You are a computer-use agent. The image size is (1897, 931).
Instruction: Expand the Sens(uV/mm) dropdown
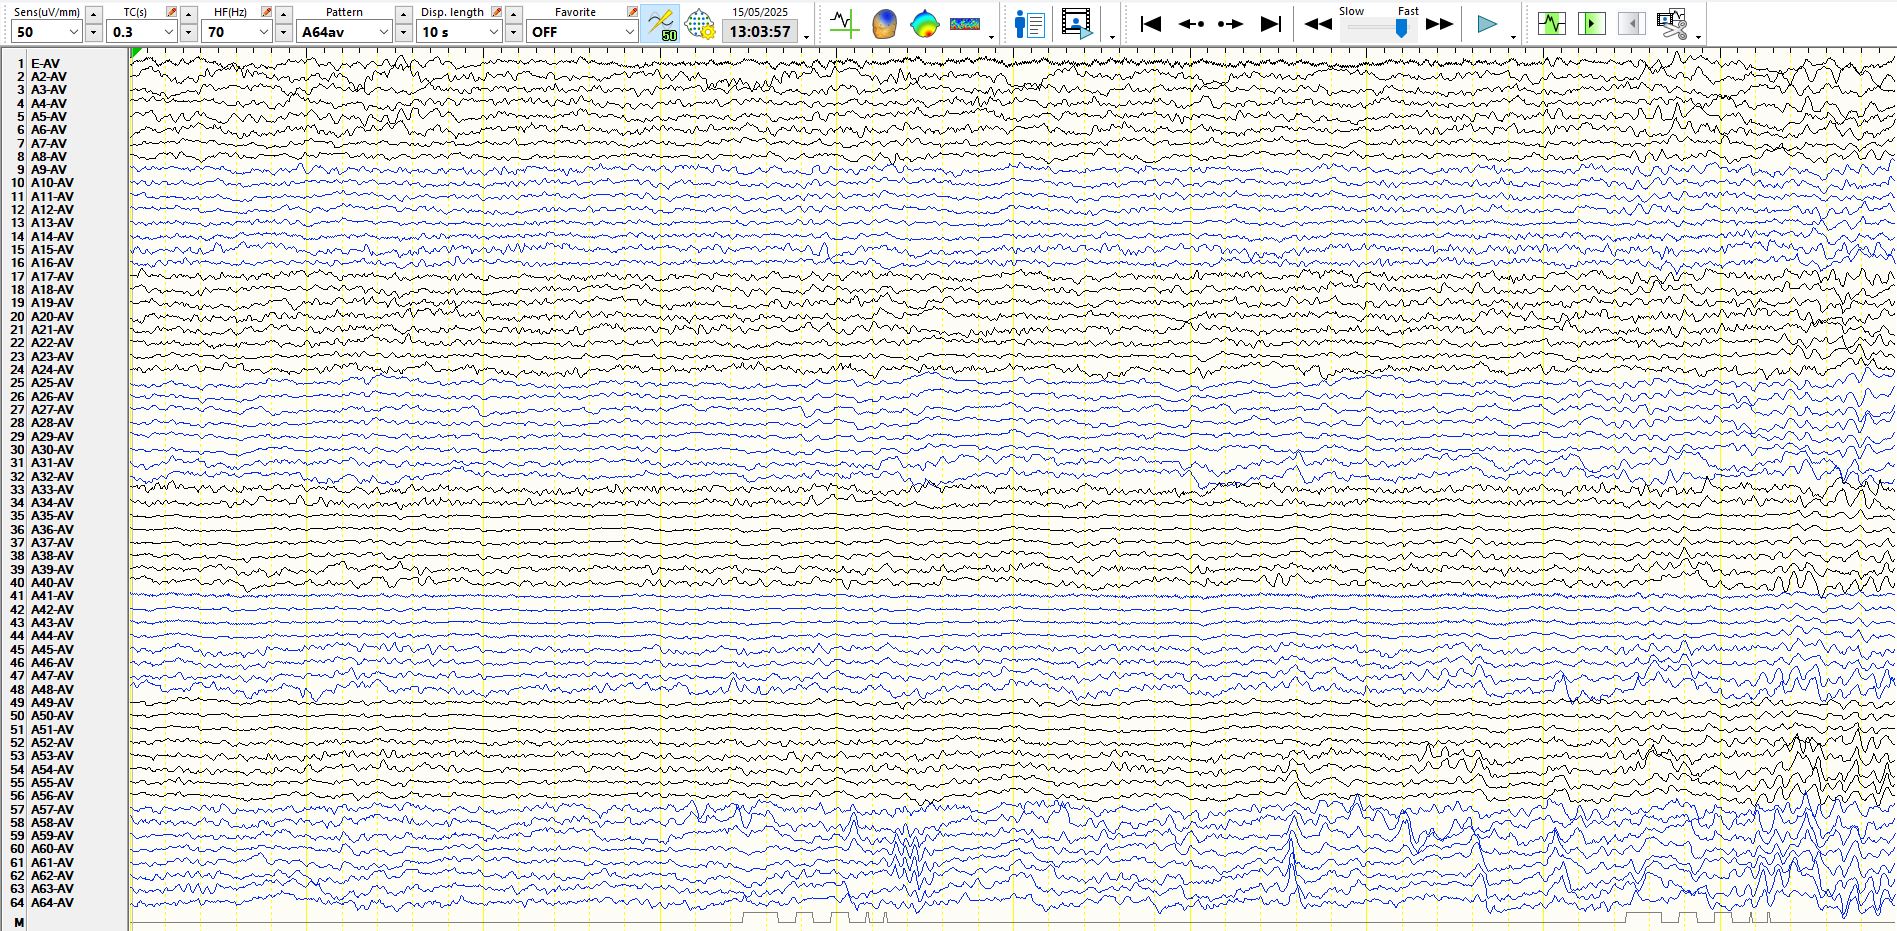73,32
